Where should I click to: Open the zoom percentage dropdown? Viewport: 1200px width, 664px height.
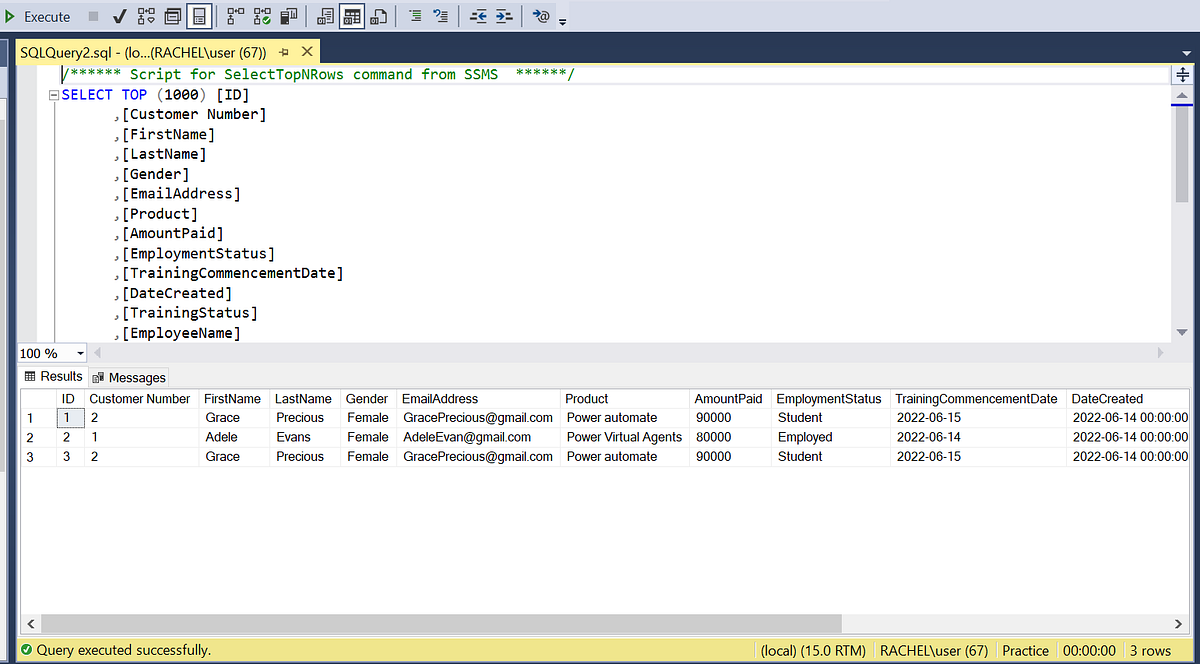point(78,353)
